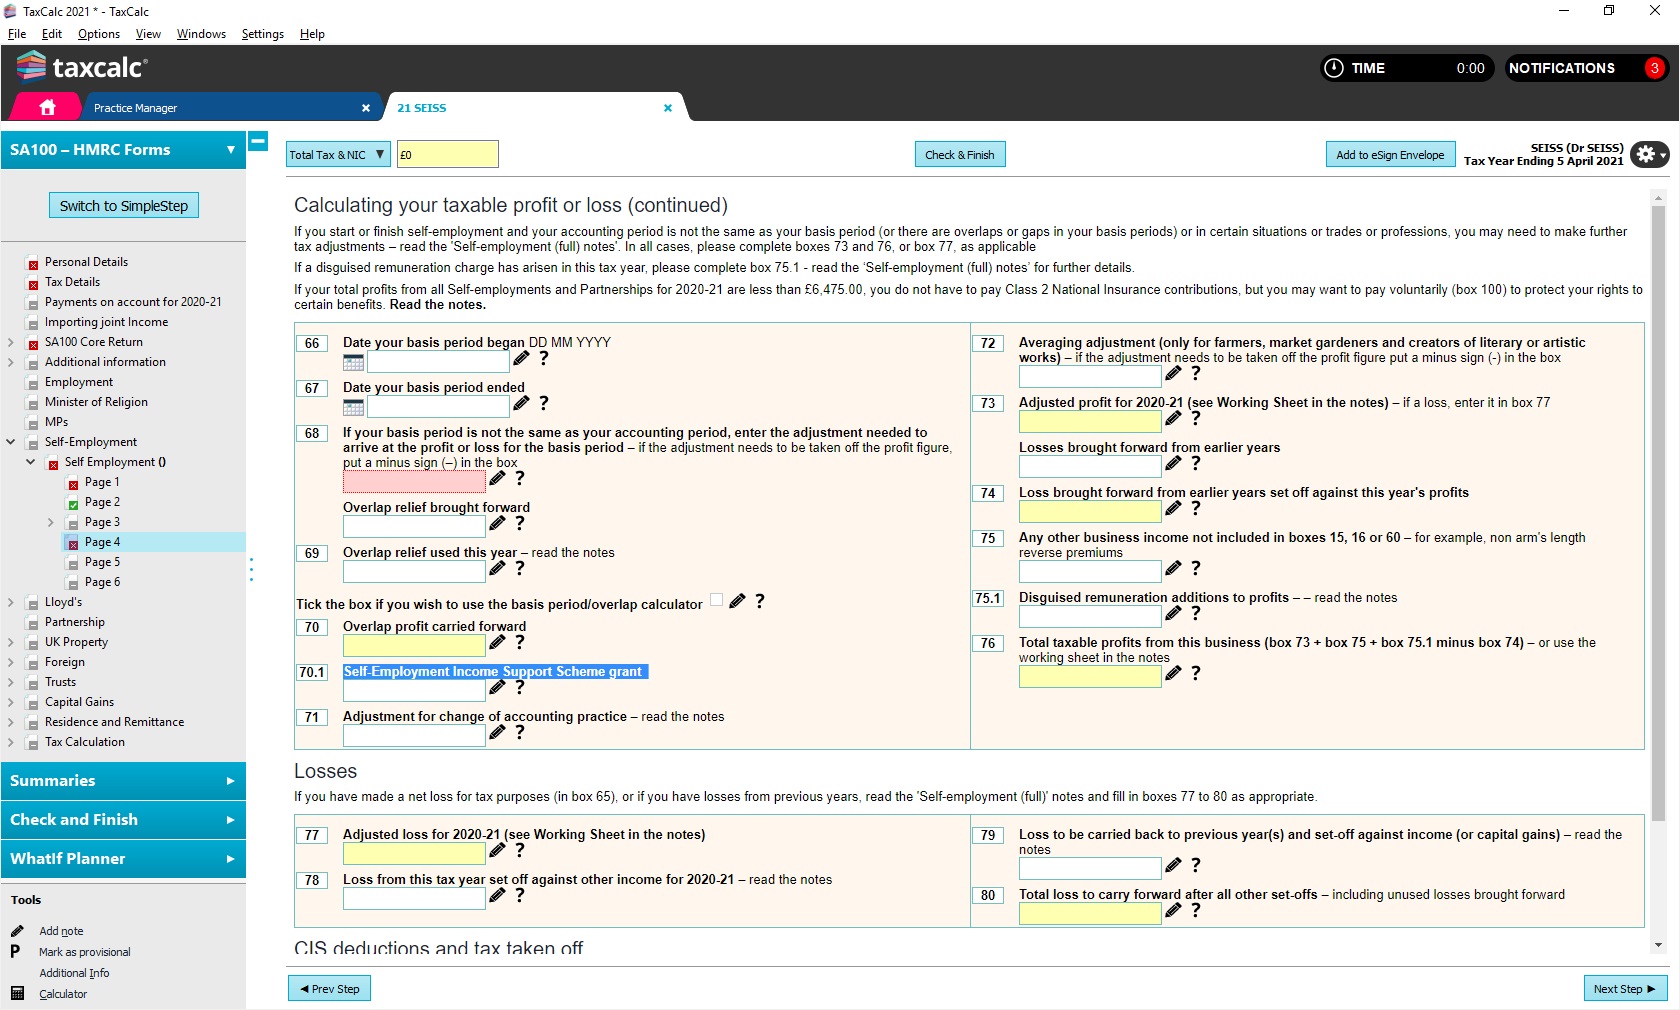
Task: Expand the WhatIf Planner section
Action: [x=123, y=859]
